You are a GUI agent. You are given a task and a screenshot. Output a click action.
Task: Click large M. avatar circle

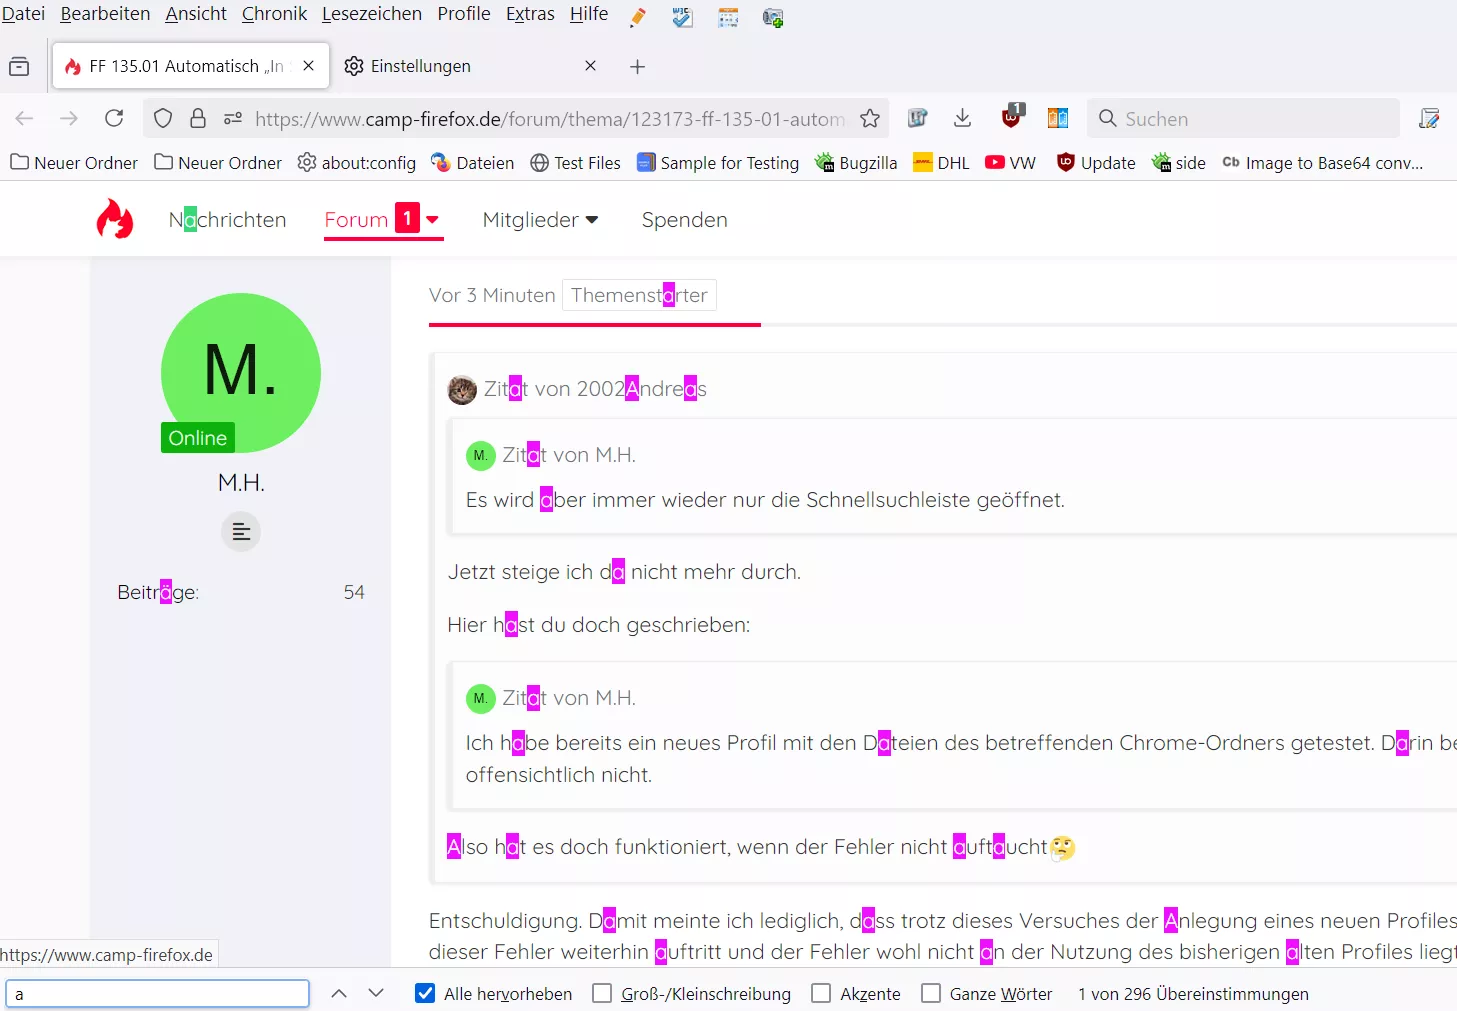(241, 373)
